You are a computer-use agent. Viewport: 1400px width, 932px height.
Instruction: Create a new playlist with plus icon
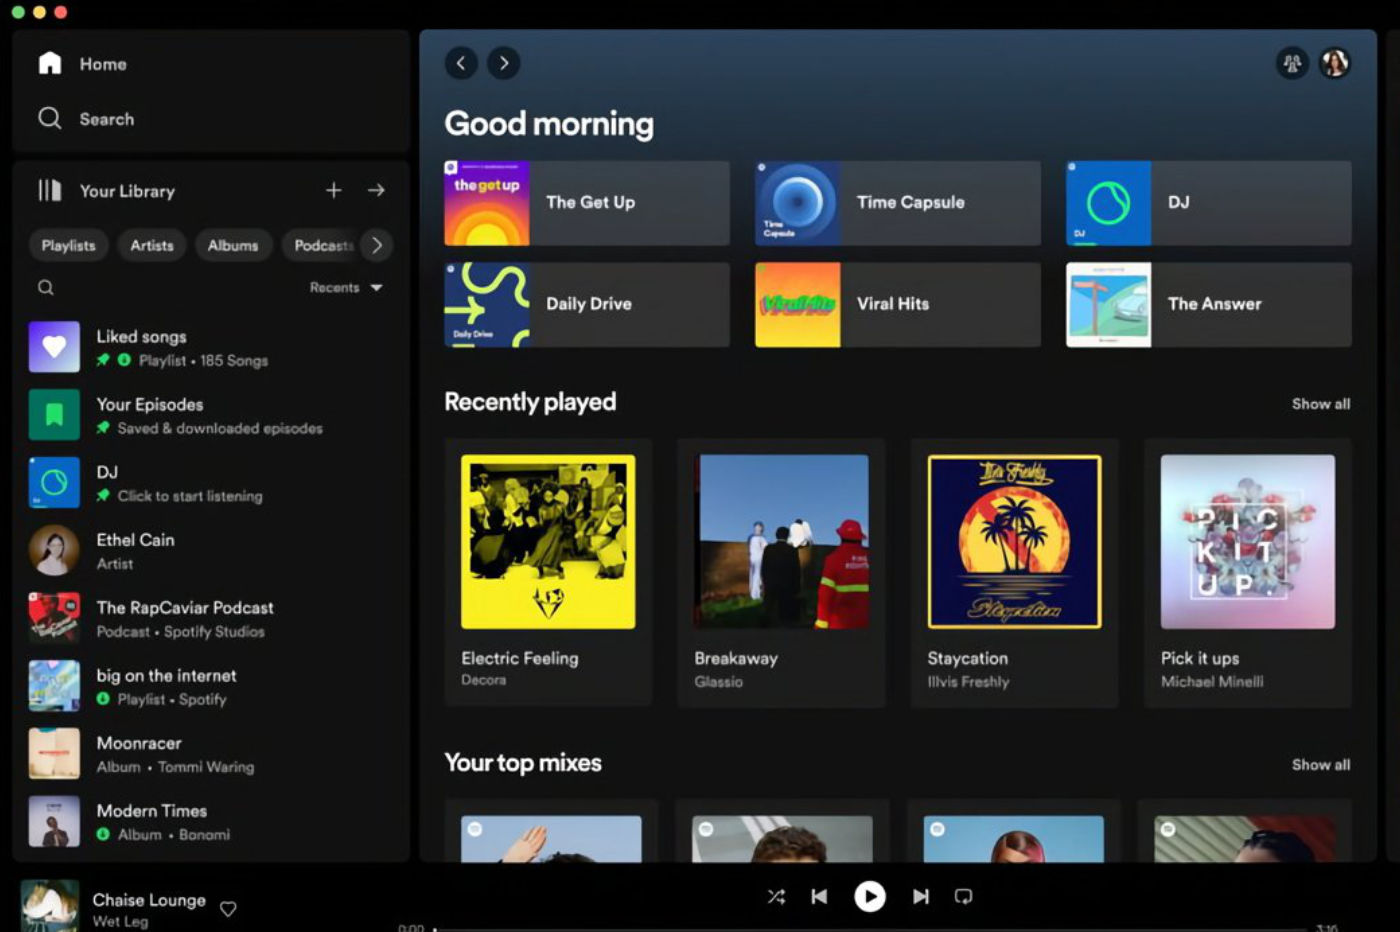click(333, 190)
